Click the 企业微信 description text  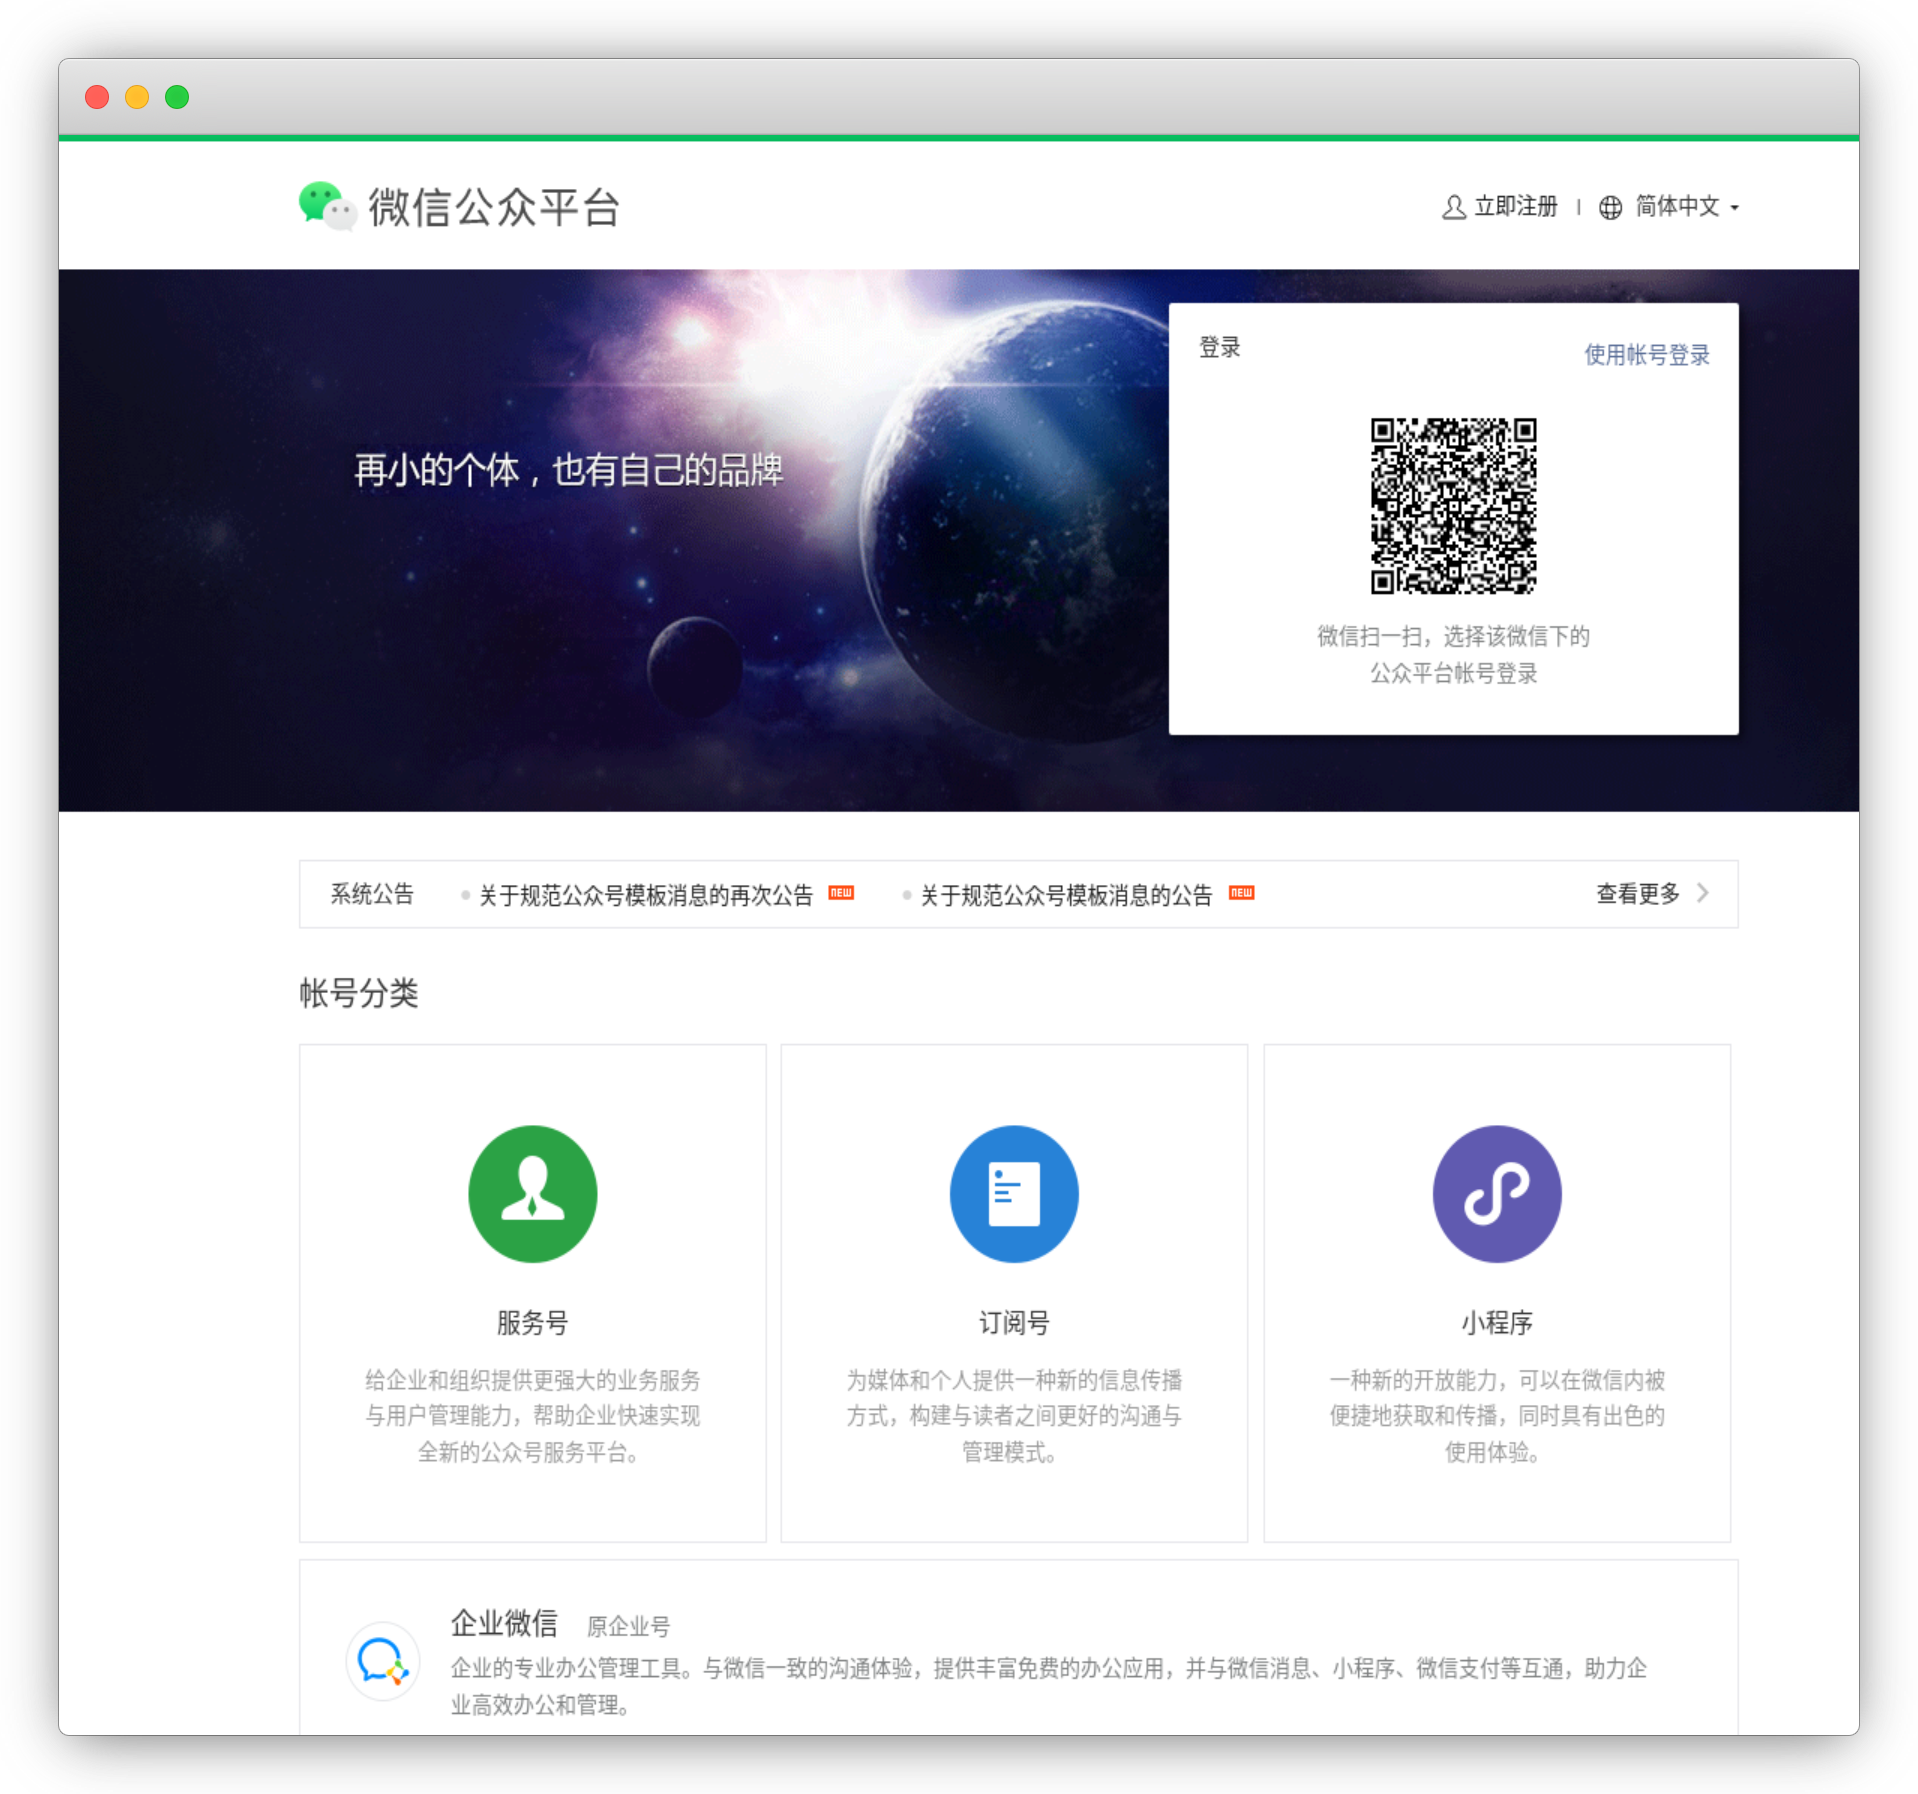tap(1049, 1686)
